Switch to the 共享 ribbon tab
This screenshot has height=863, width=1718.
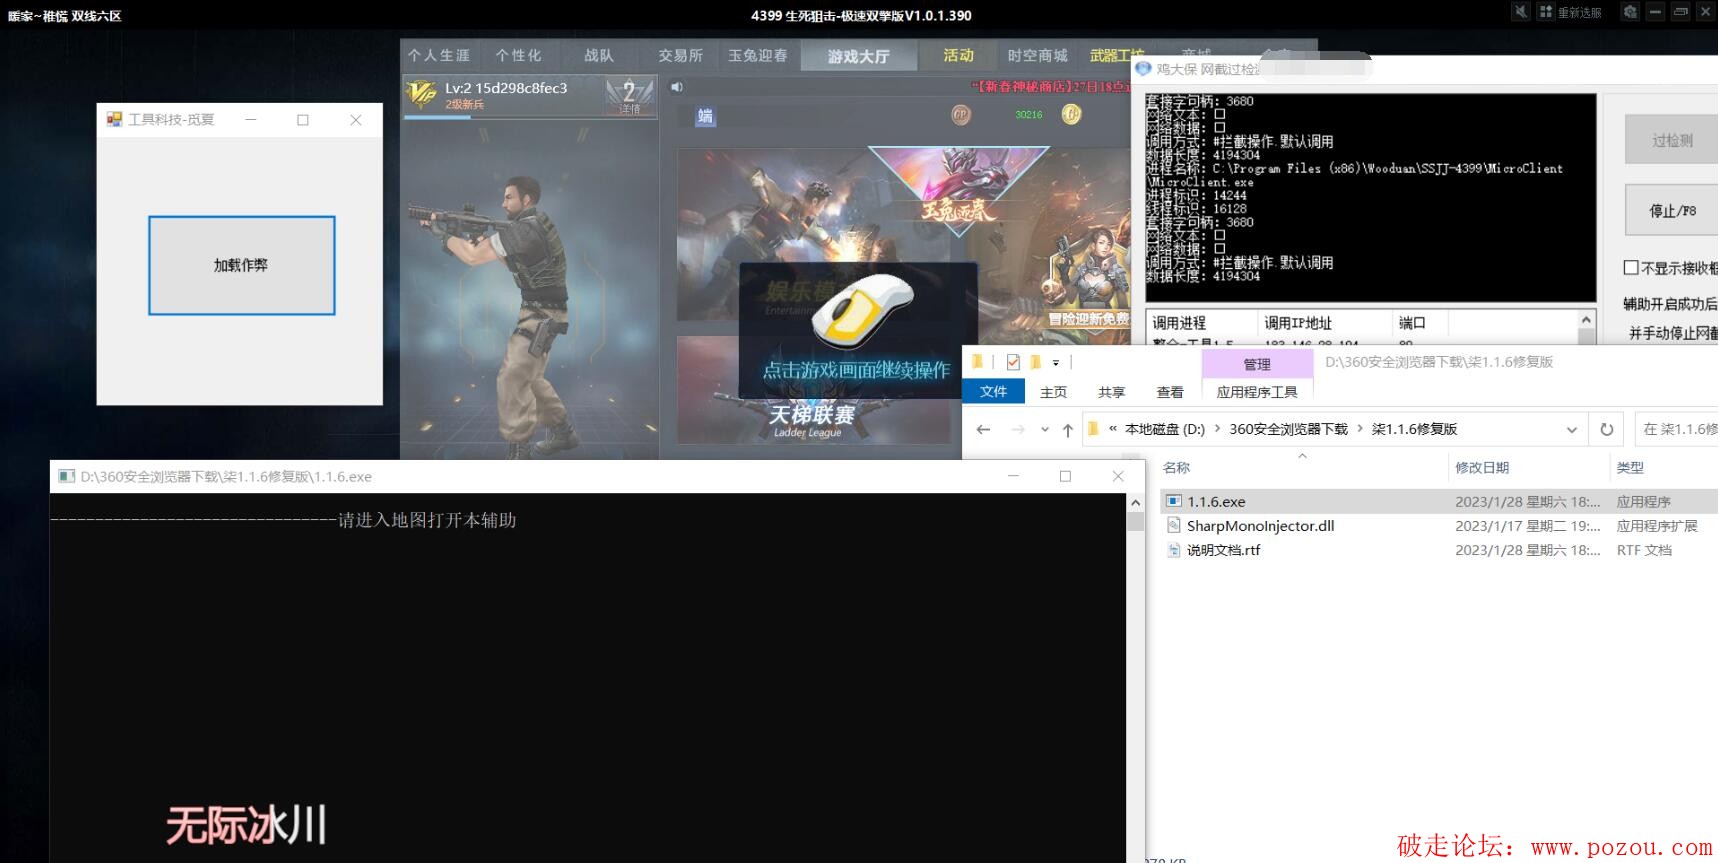[x=1111, y=392]
